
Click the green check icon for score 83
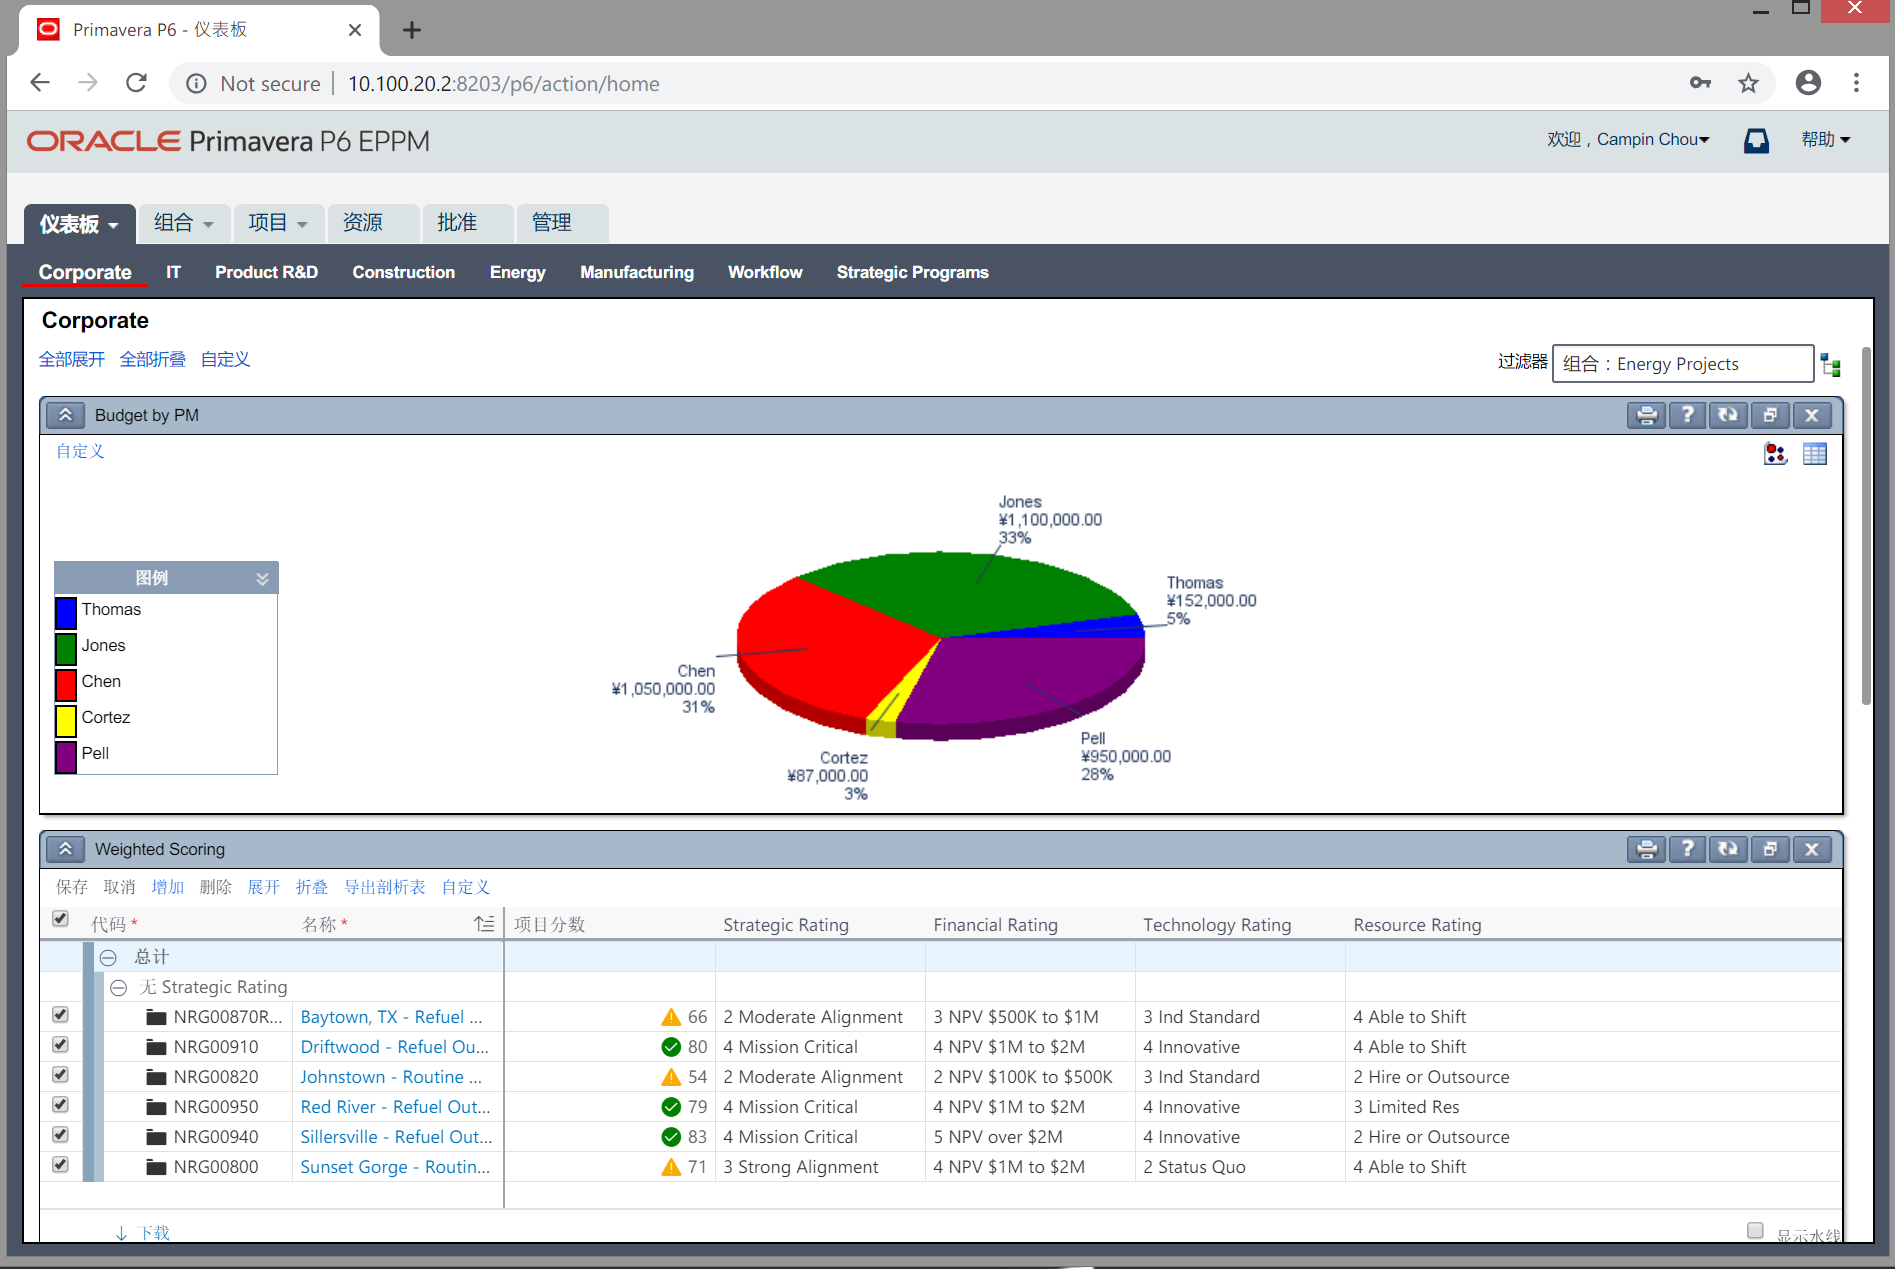671,1137
